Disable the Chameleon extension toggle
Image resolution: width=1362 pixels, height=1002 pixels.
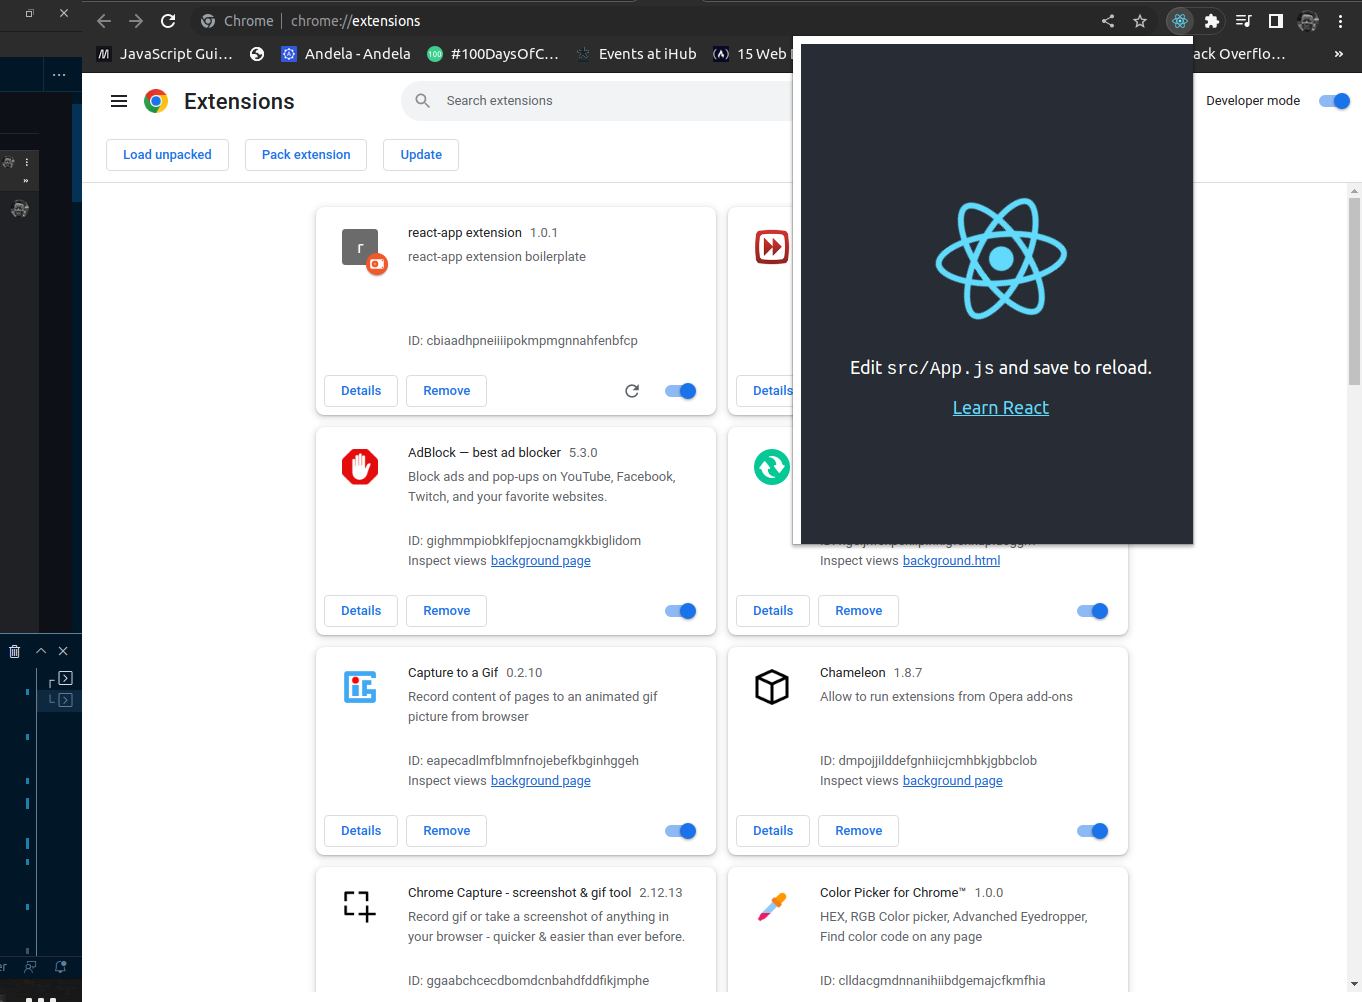pos(1093,831)
